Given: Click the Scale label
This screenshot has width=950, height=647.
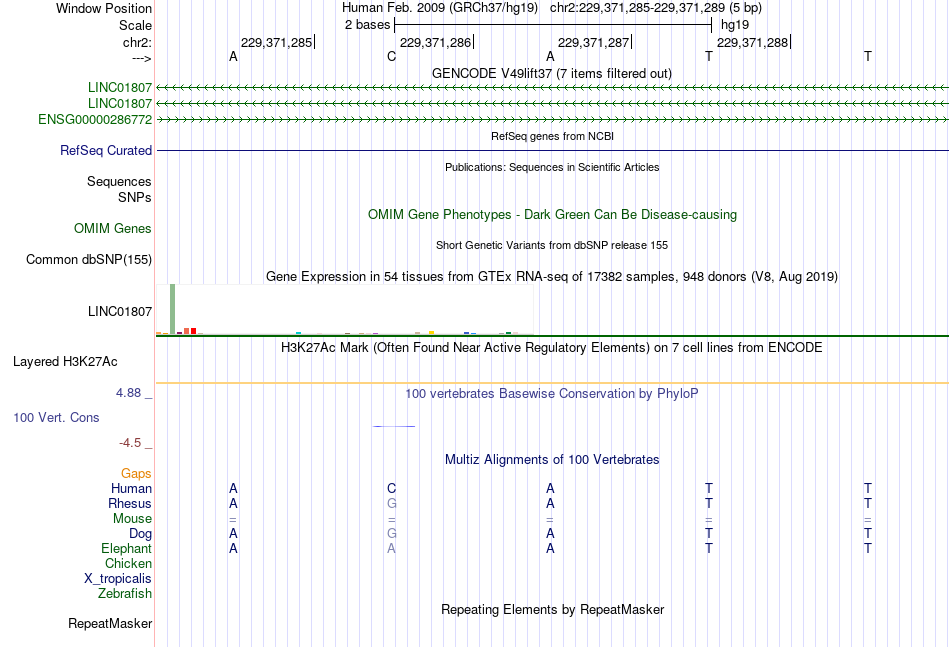Looking at the screenshot, I should pyautogui.click(x=135, y=25).
